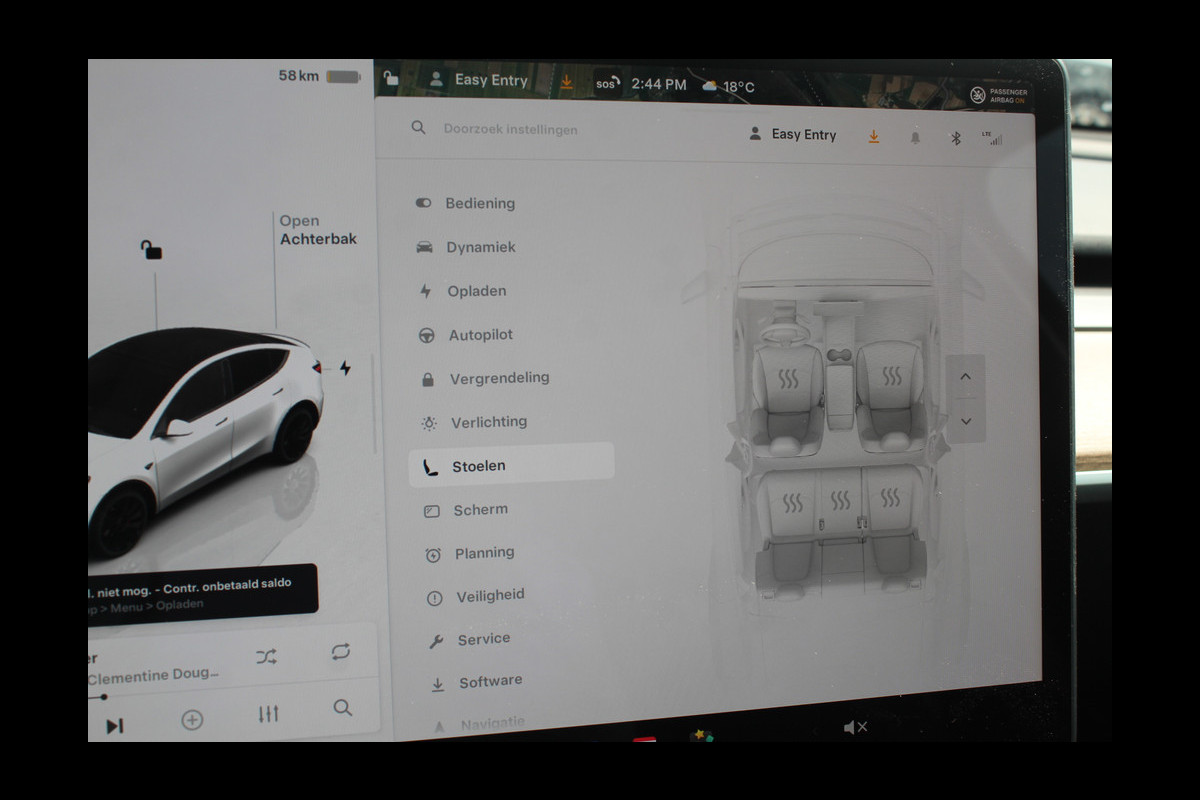The image size is (1200, 800).
Task: Skip to next track
Action: pos(115,726)
